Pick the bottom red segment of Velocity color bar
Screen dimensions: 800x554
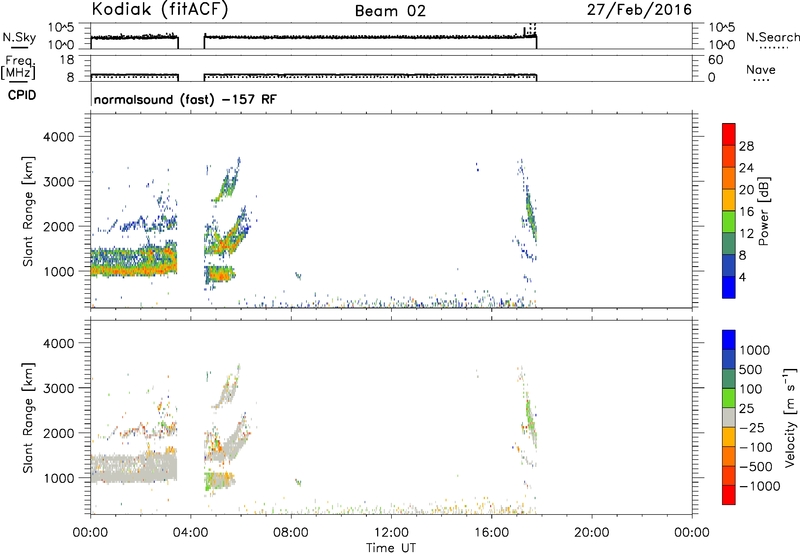coord(729,495)
